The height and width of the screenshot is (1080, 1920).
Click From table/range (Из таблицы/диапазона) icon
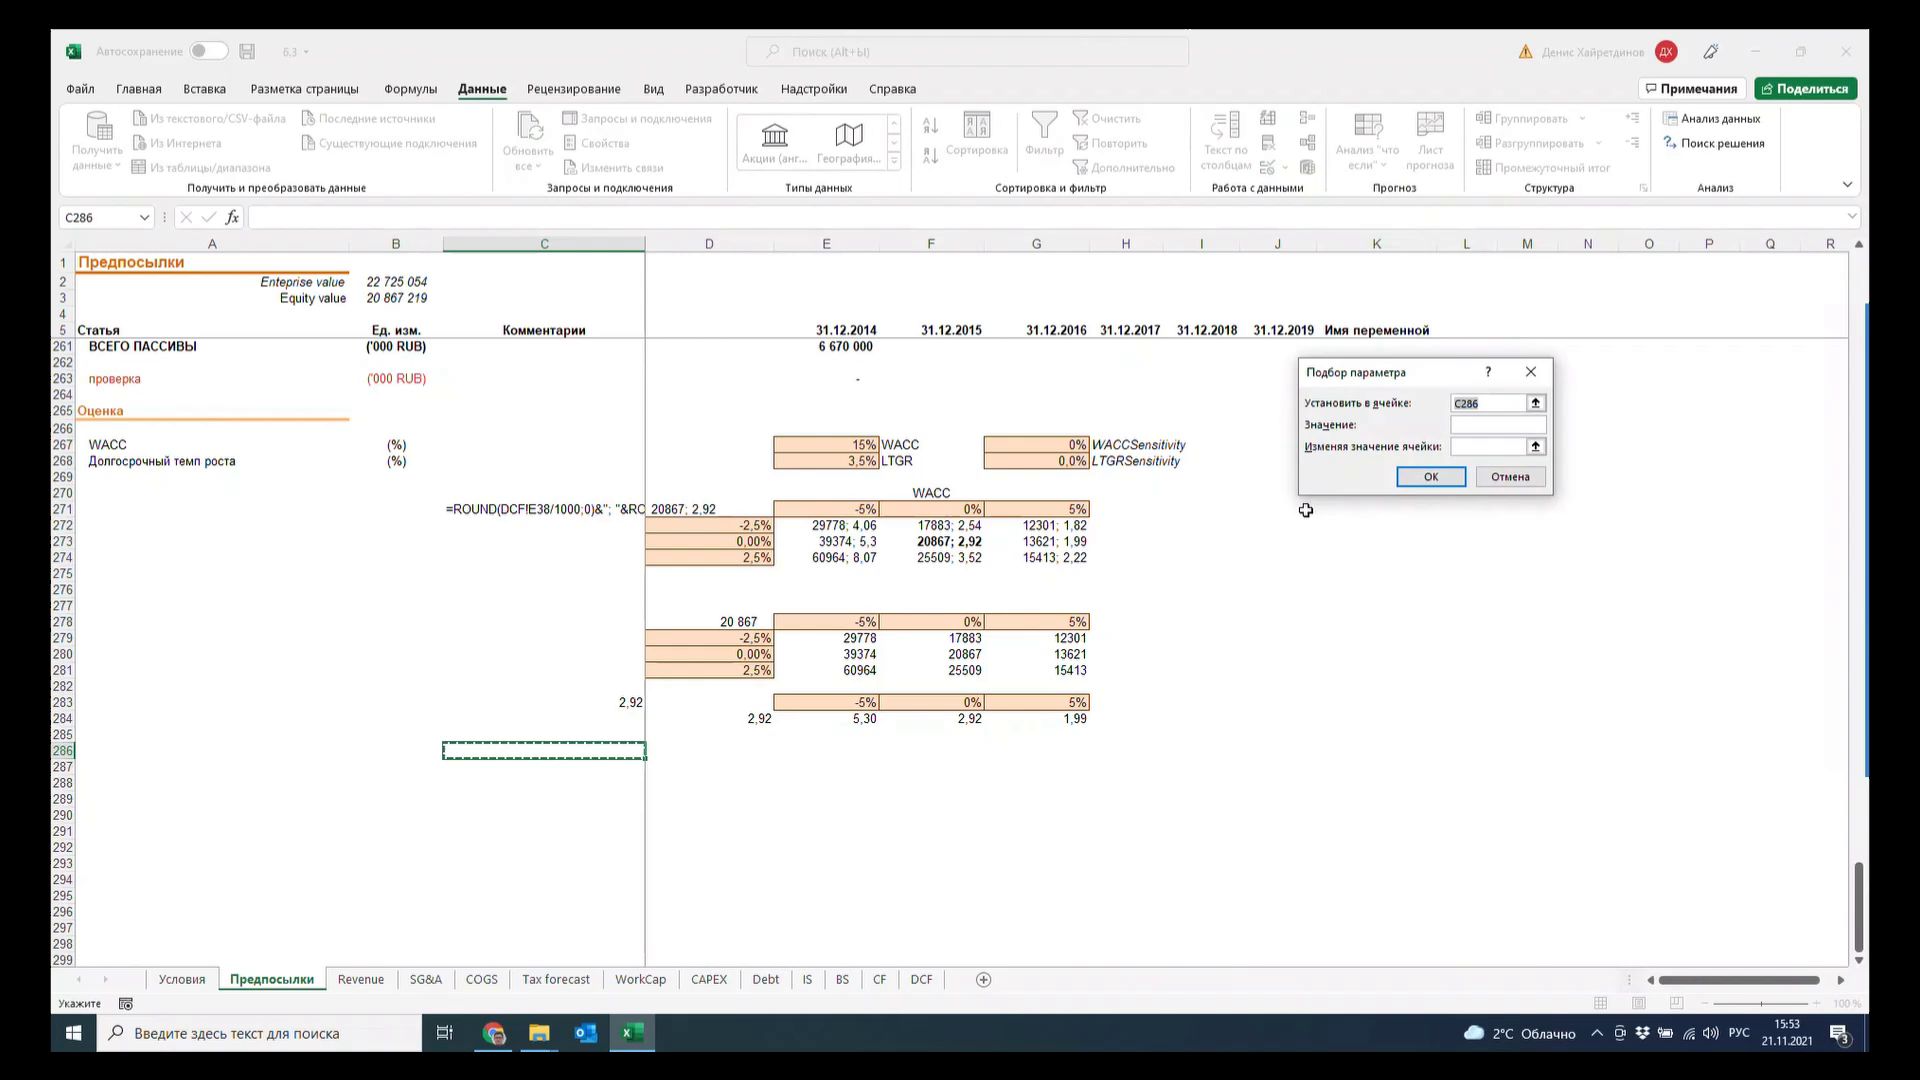click(x=140, y=167)
